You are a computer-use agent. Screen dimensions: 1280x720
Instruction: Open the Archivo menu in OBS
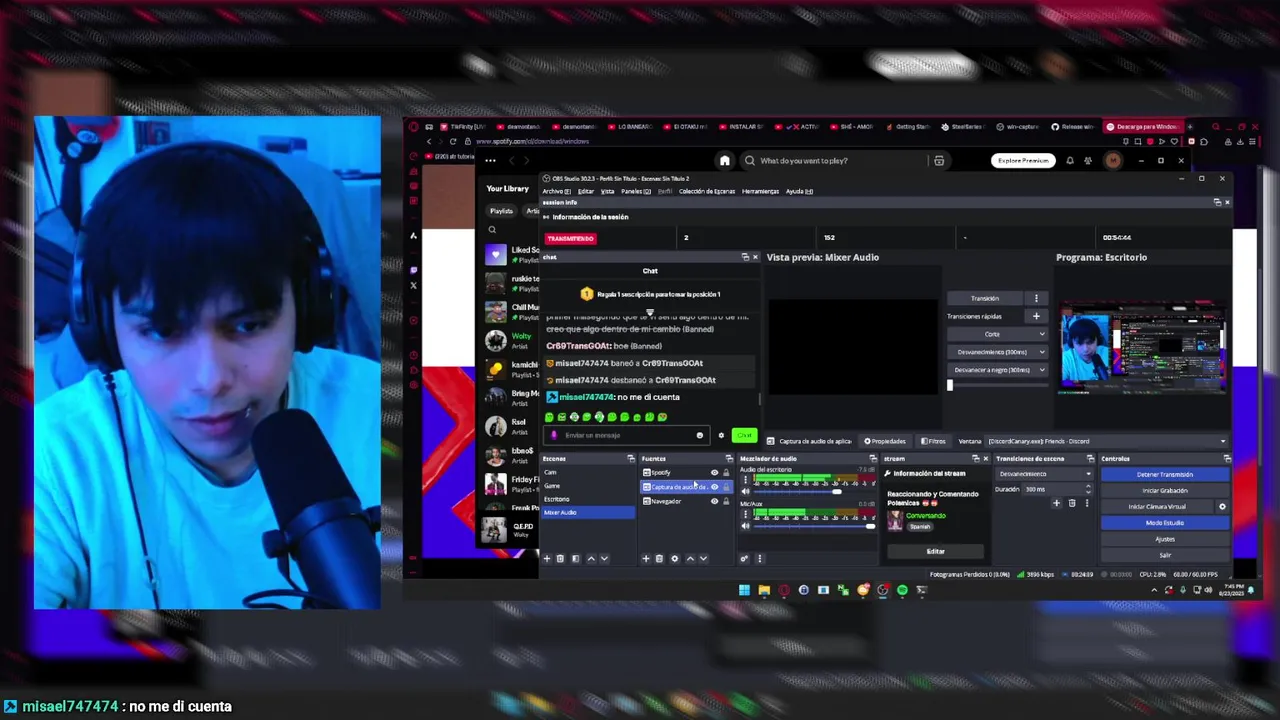[x=556, y=191]
